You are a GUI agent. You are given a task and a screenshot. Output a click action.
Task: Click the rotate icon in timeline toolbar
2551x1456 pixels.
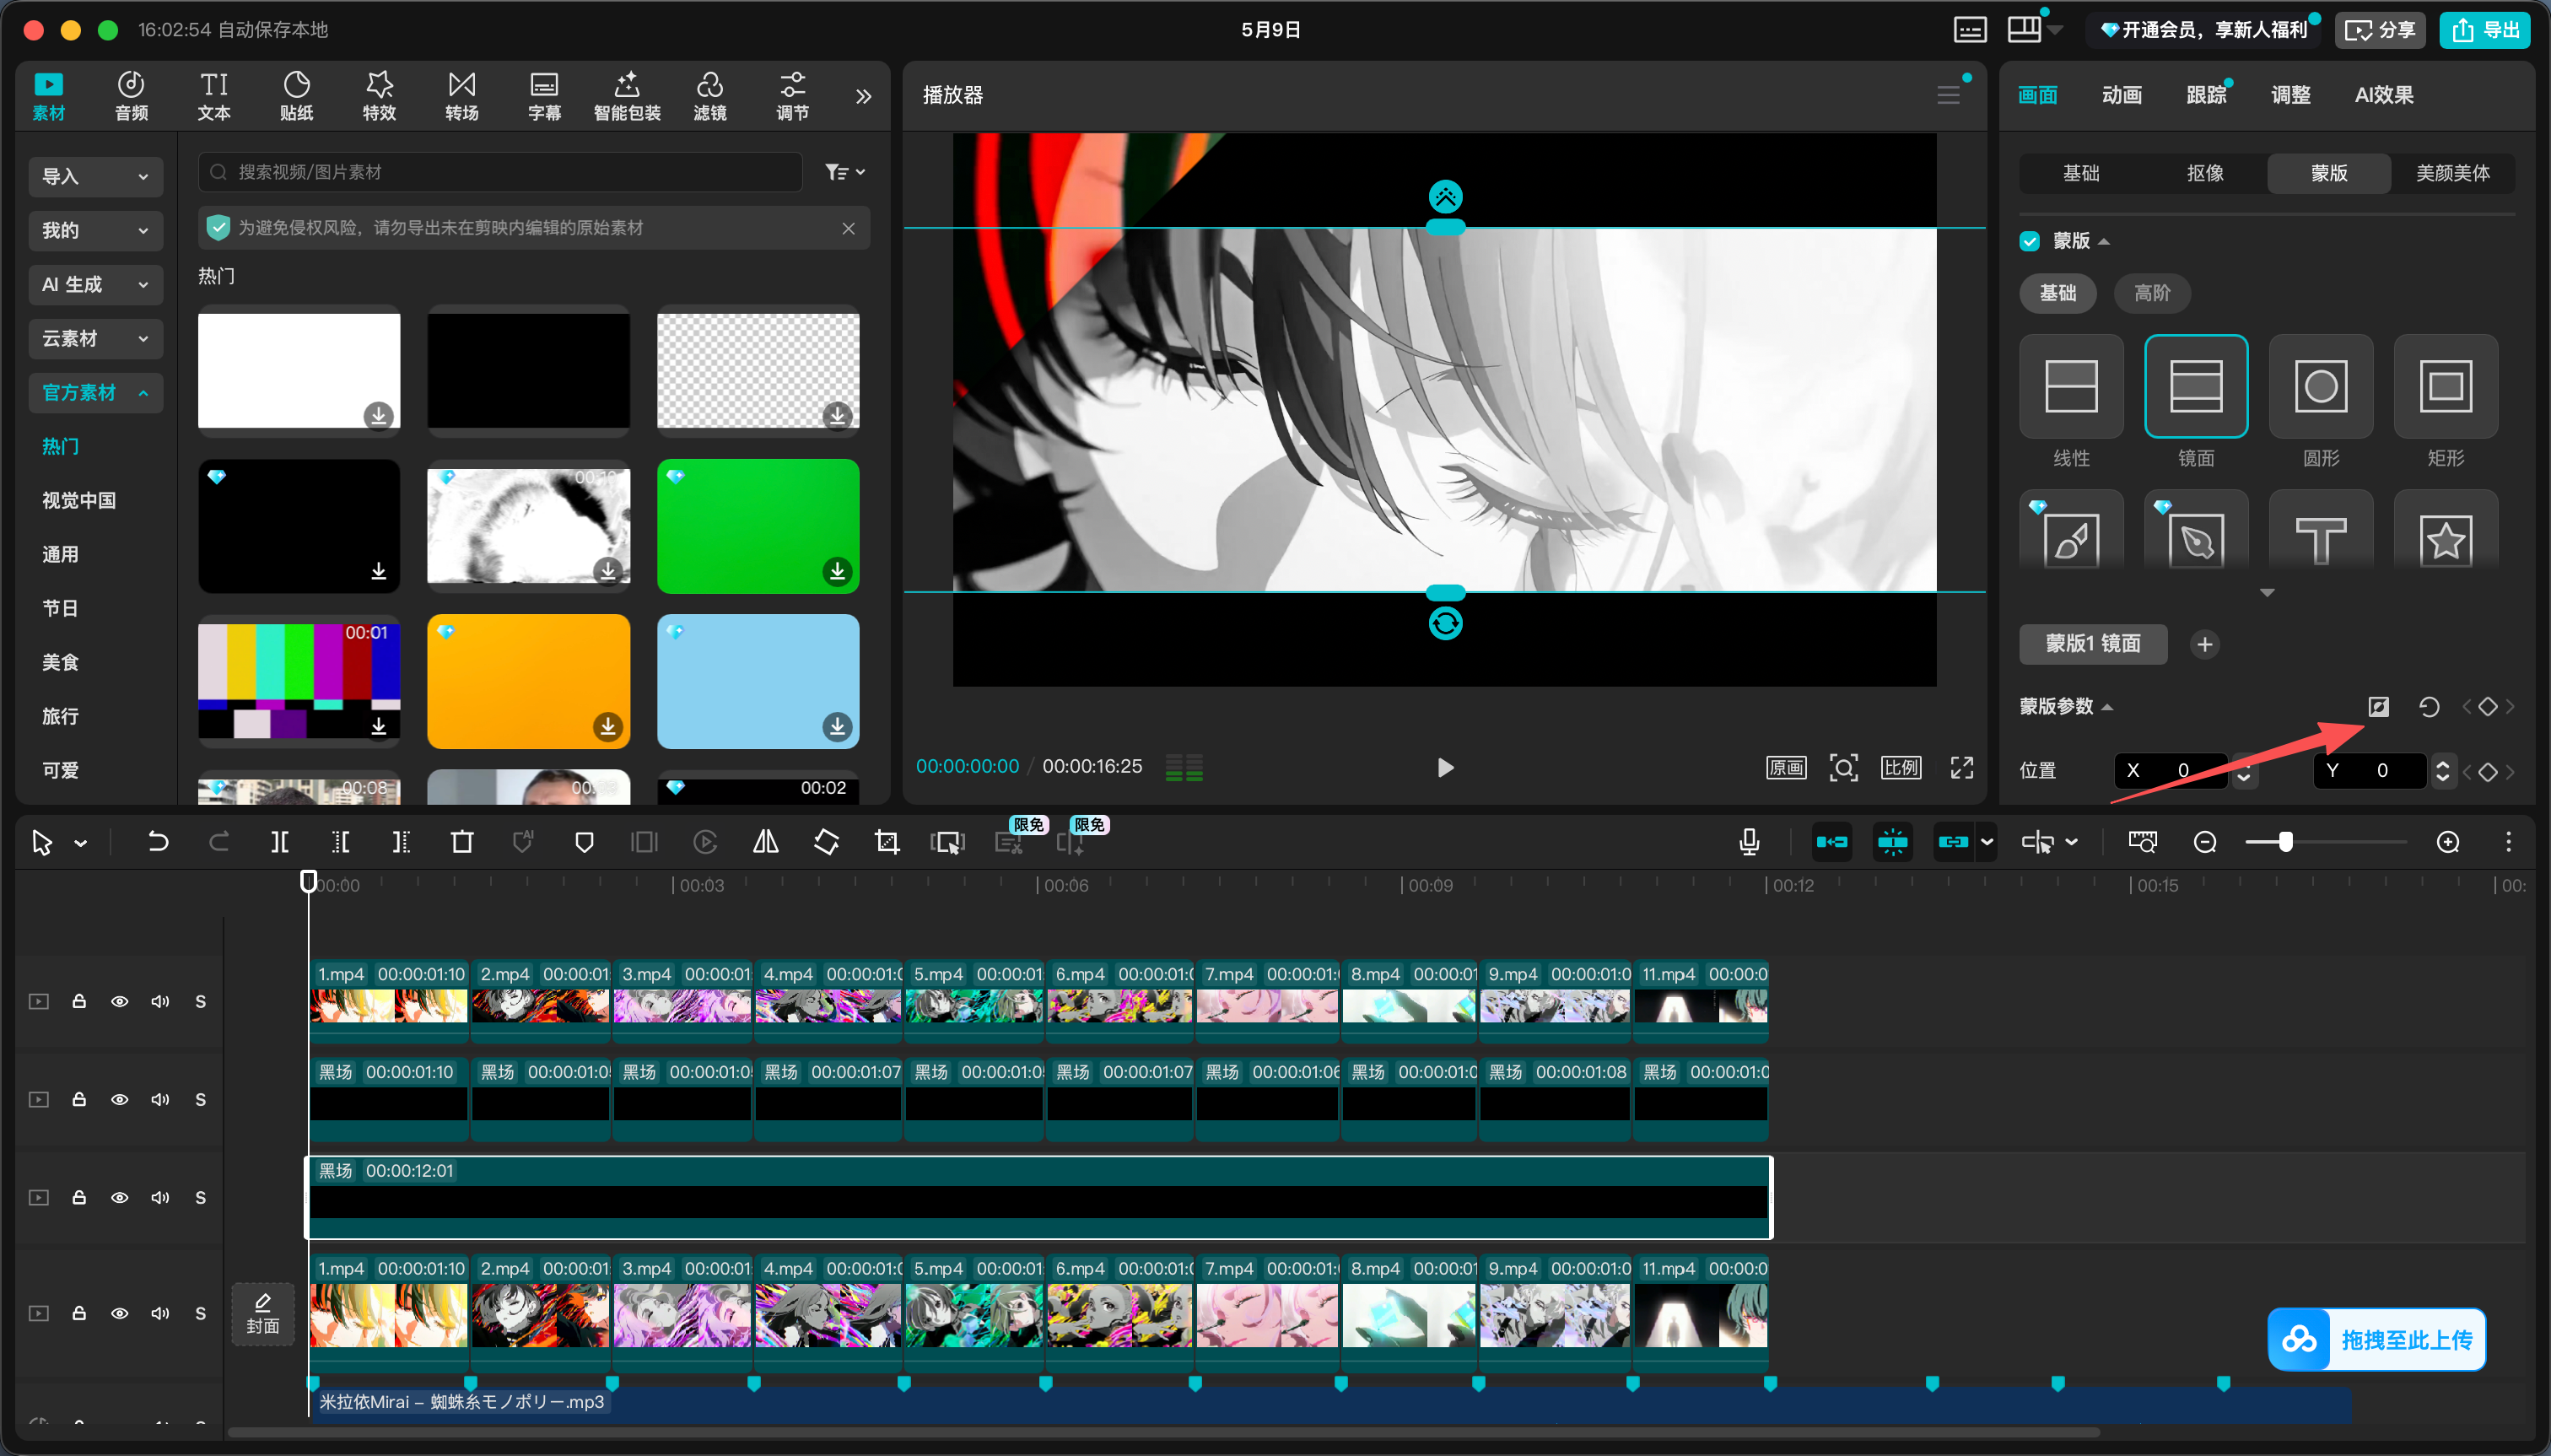826,842
